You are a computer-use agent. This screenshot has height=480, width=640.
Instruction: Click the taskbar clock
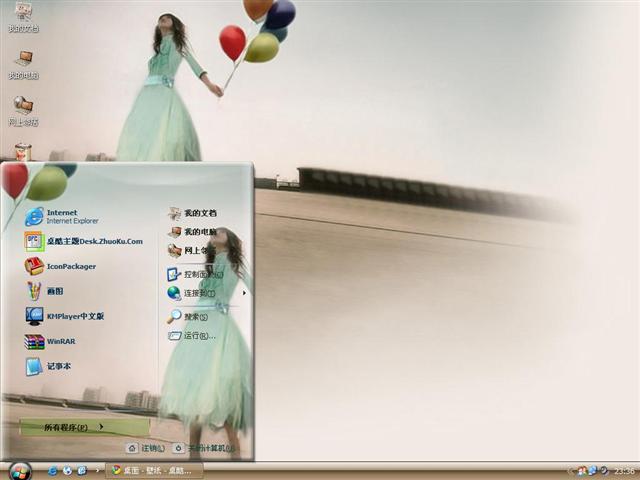pyautogui.click(x=624, y=470)
